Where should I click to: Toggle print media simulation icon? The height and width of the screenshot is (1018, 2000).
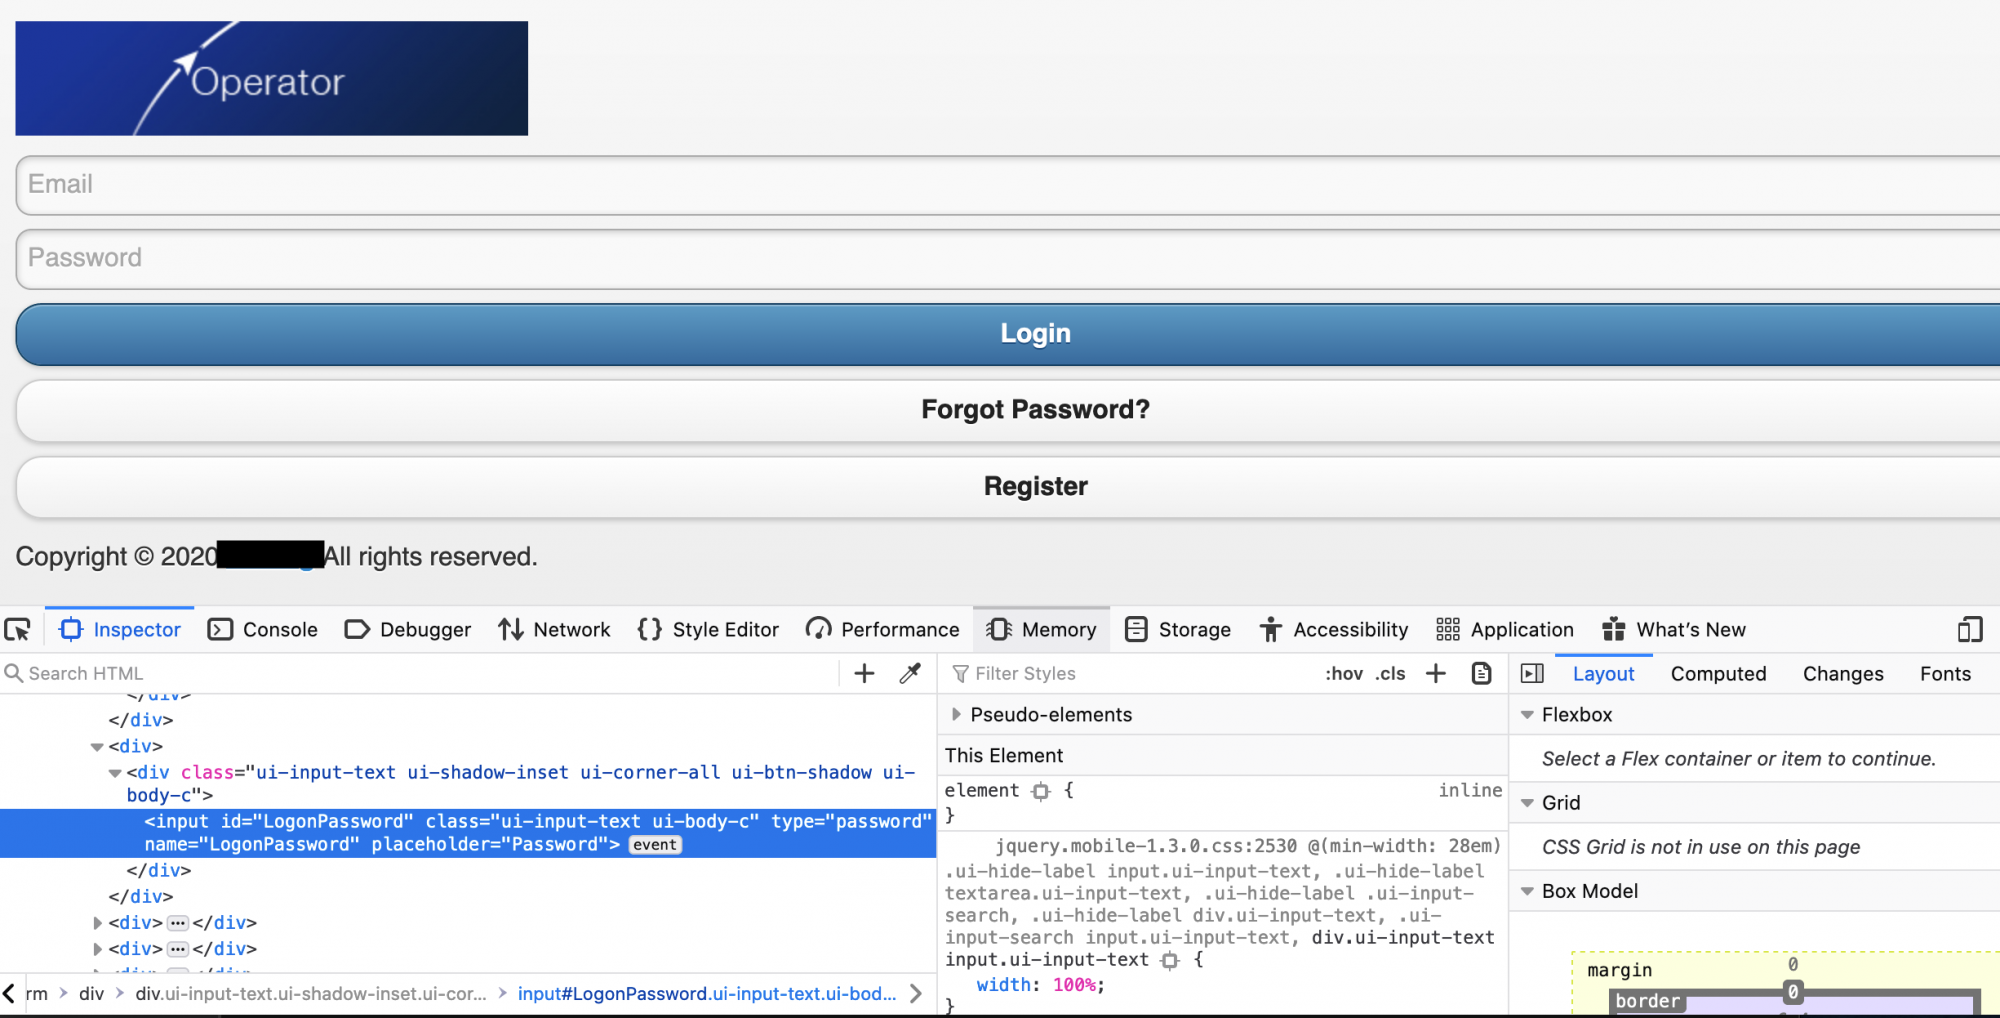coord(1482,673)
